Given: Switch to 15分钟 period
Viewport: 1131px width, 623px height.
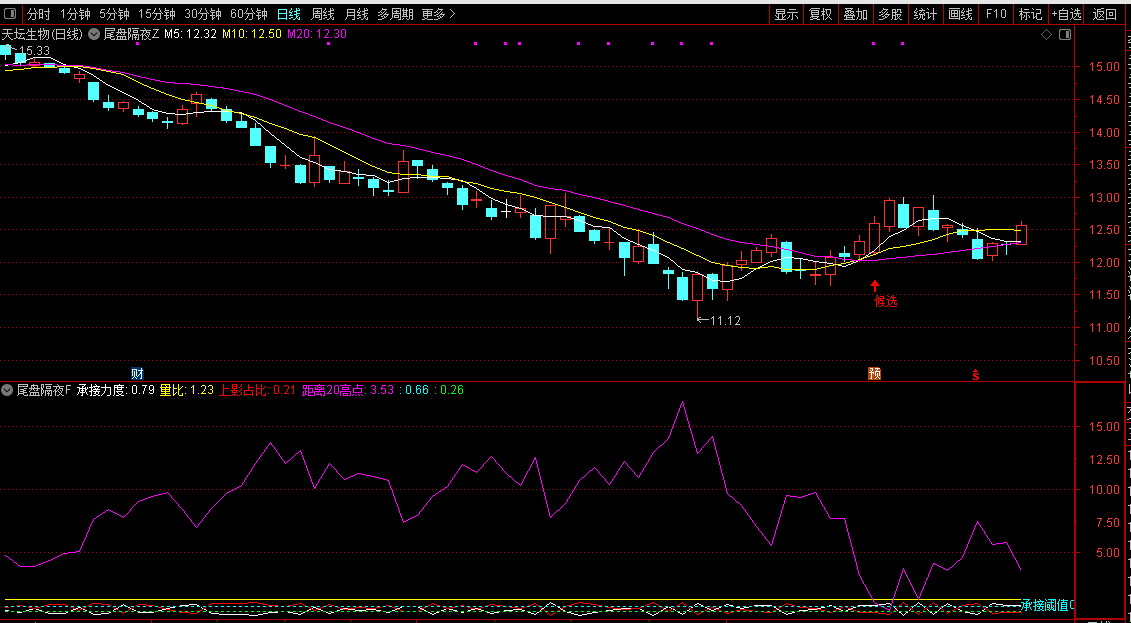Looking at the screenshot, I should [157, 14].
